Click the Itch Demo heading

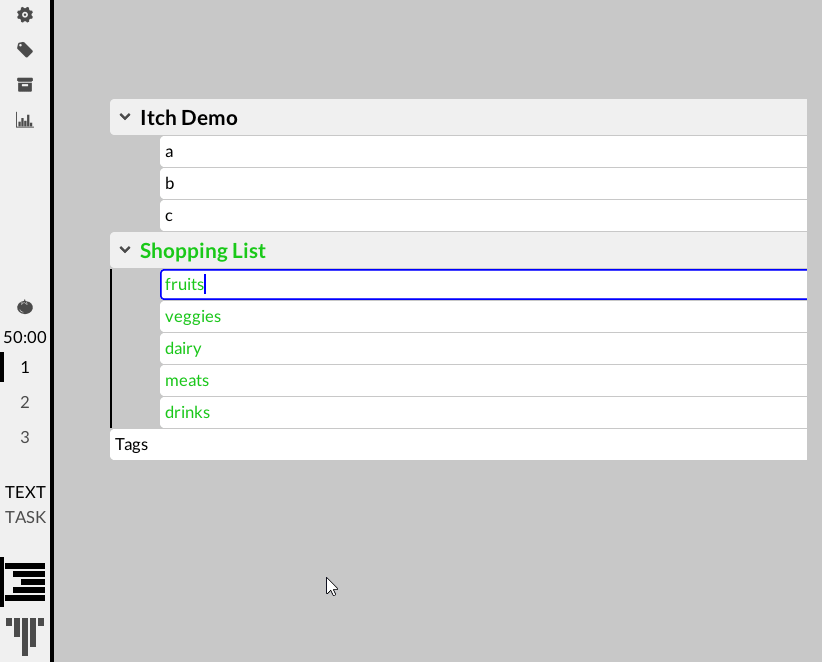tap(189, 118)
